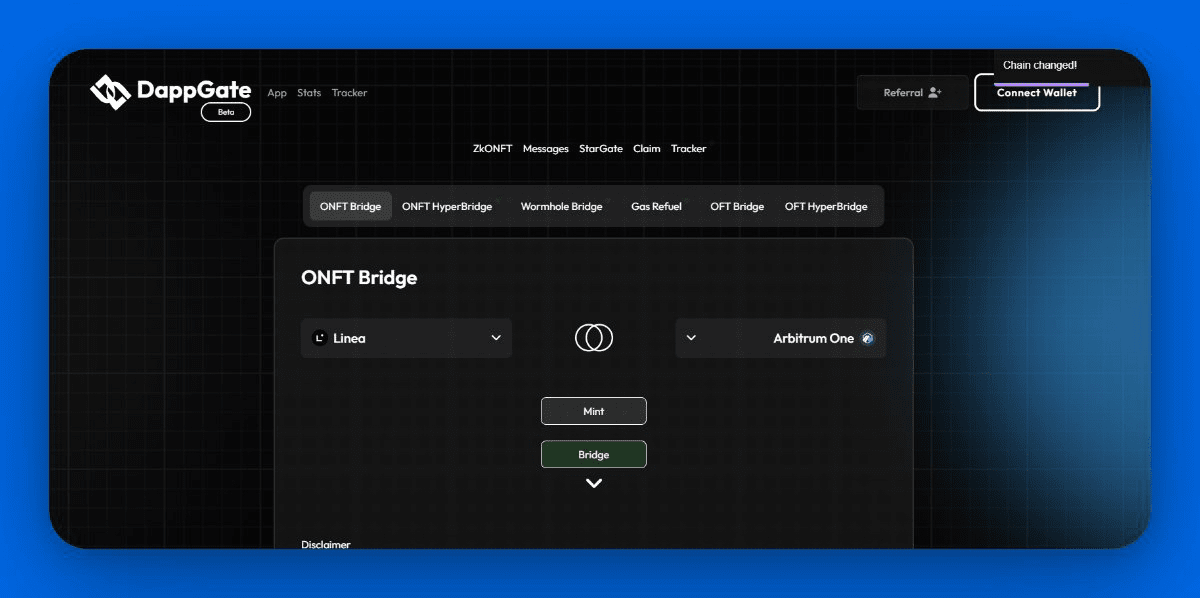Select the ONFT Bridge tab
Screen dimensions: 1200x598
tap(351, 206)
